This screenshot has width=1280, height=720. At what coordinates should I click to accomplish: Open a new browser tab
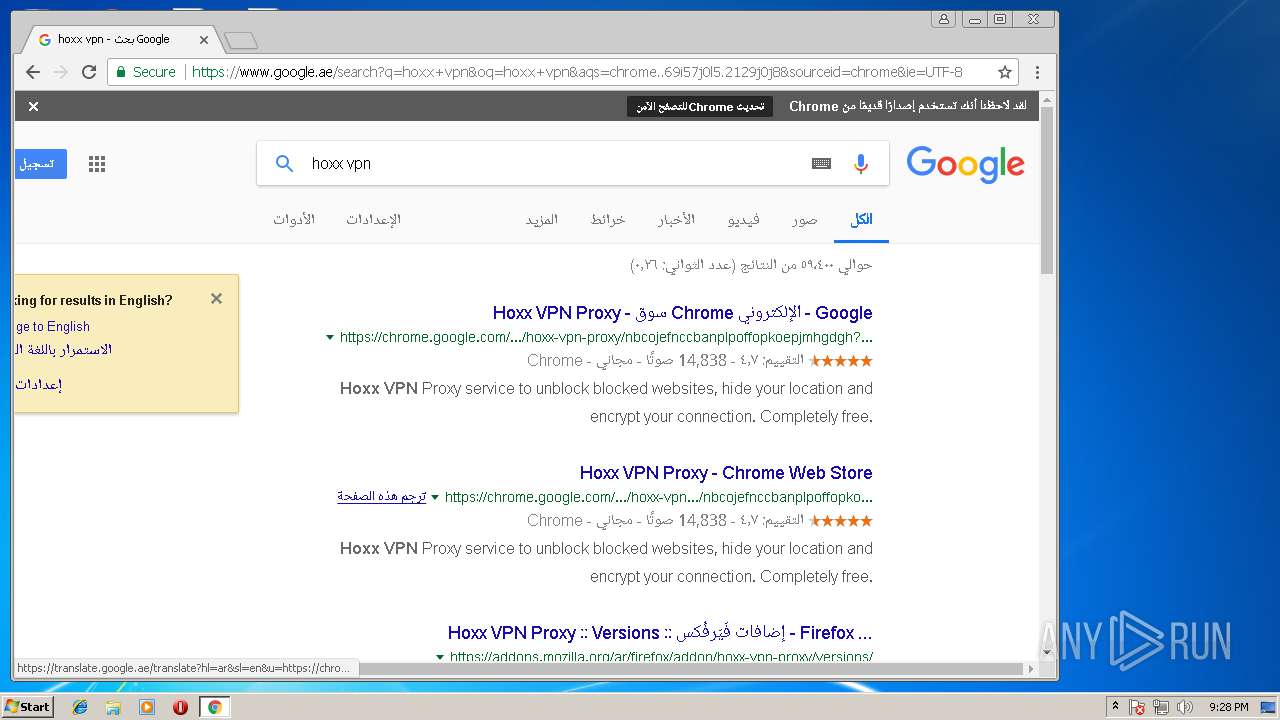pos(241,40)
